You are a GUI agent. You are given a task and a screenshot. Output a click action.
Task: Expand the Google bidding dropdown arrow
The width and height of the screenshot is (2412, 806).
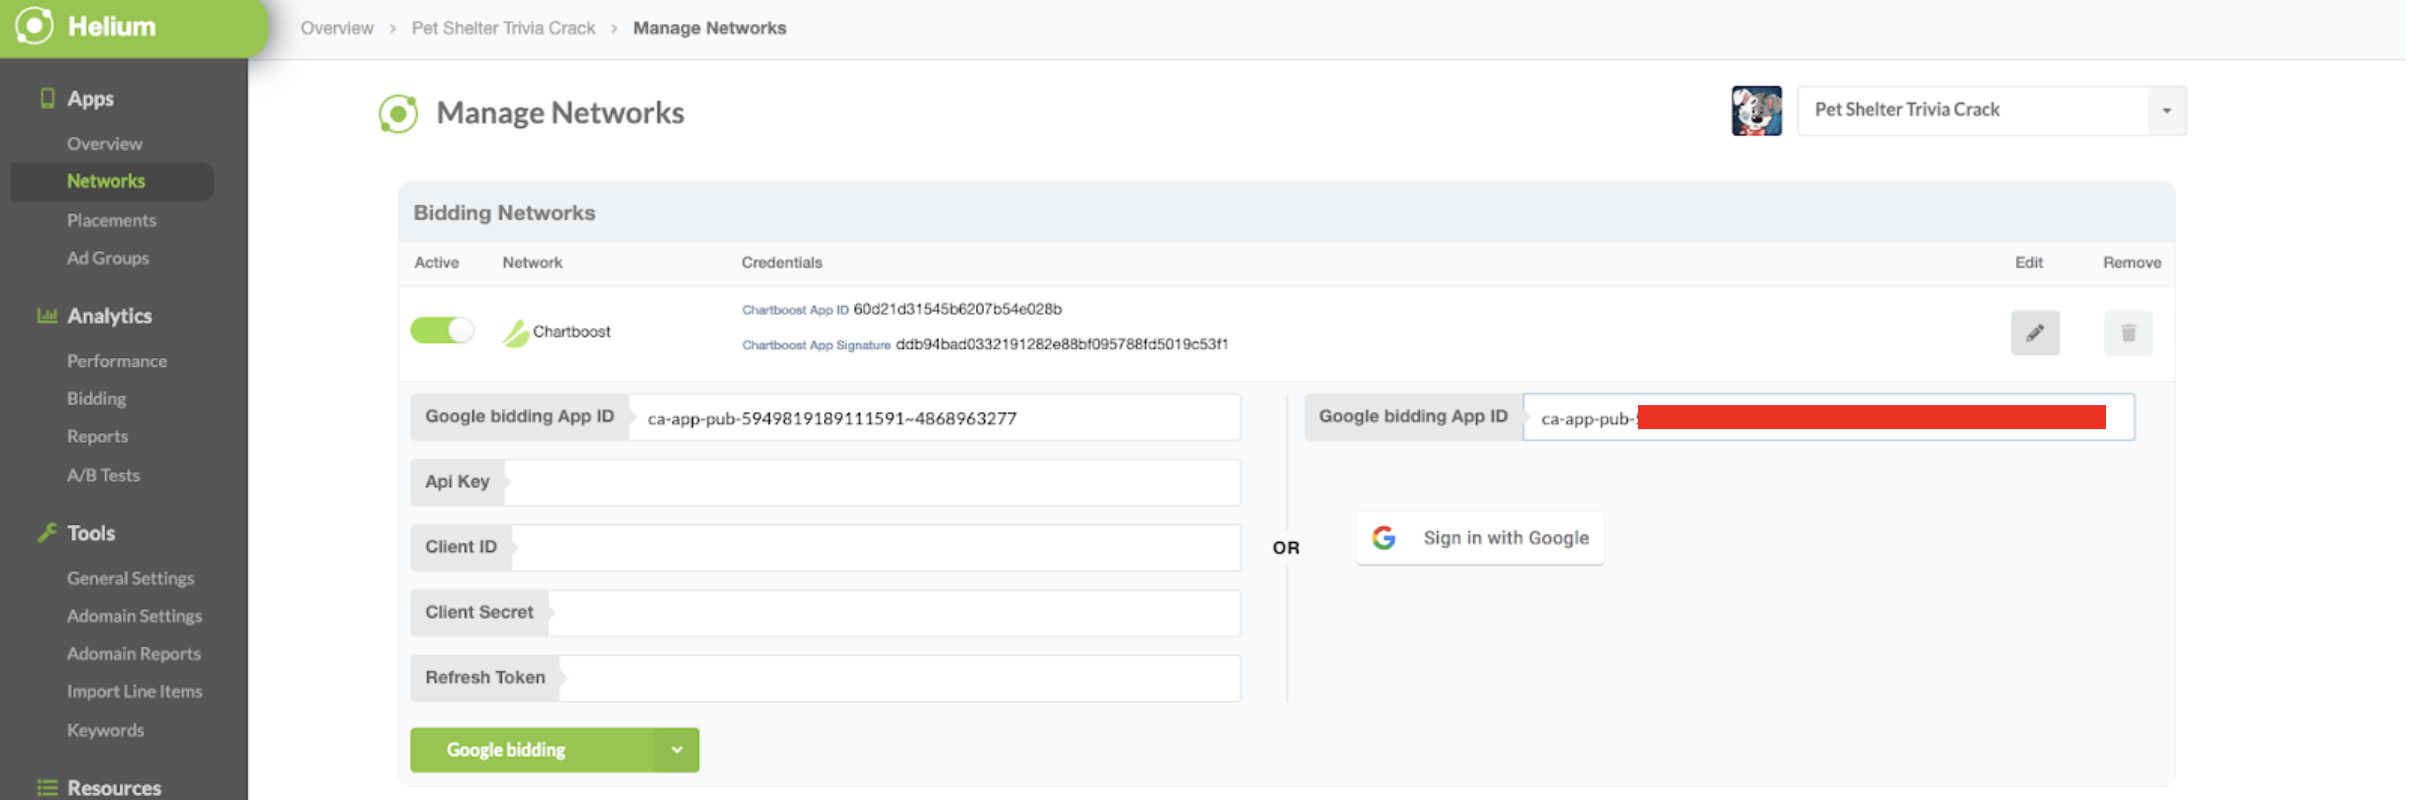coord(677,750)
